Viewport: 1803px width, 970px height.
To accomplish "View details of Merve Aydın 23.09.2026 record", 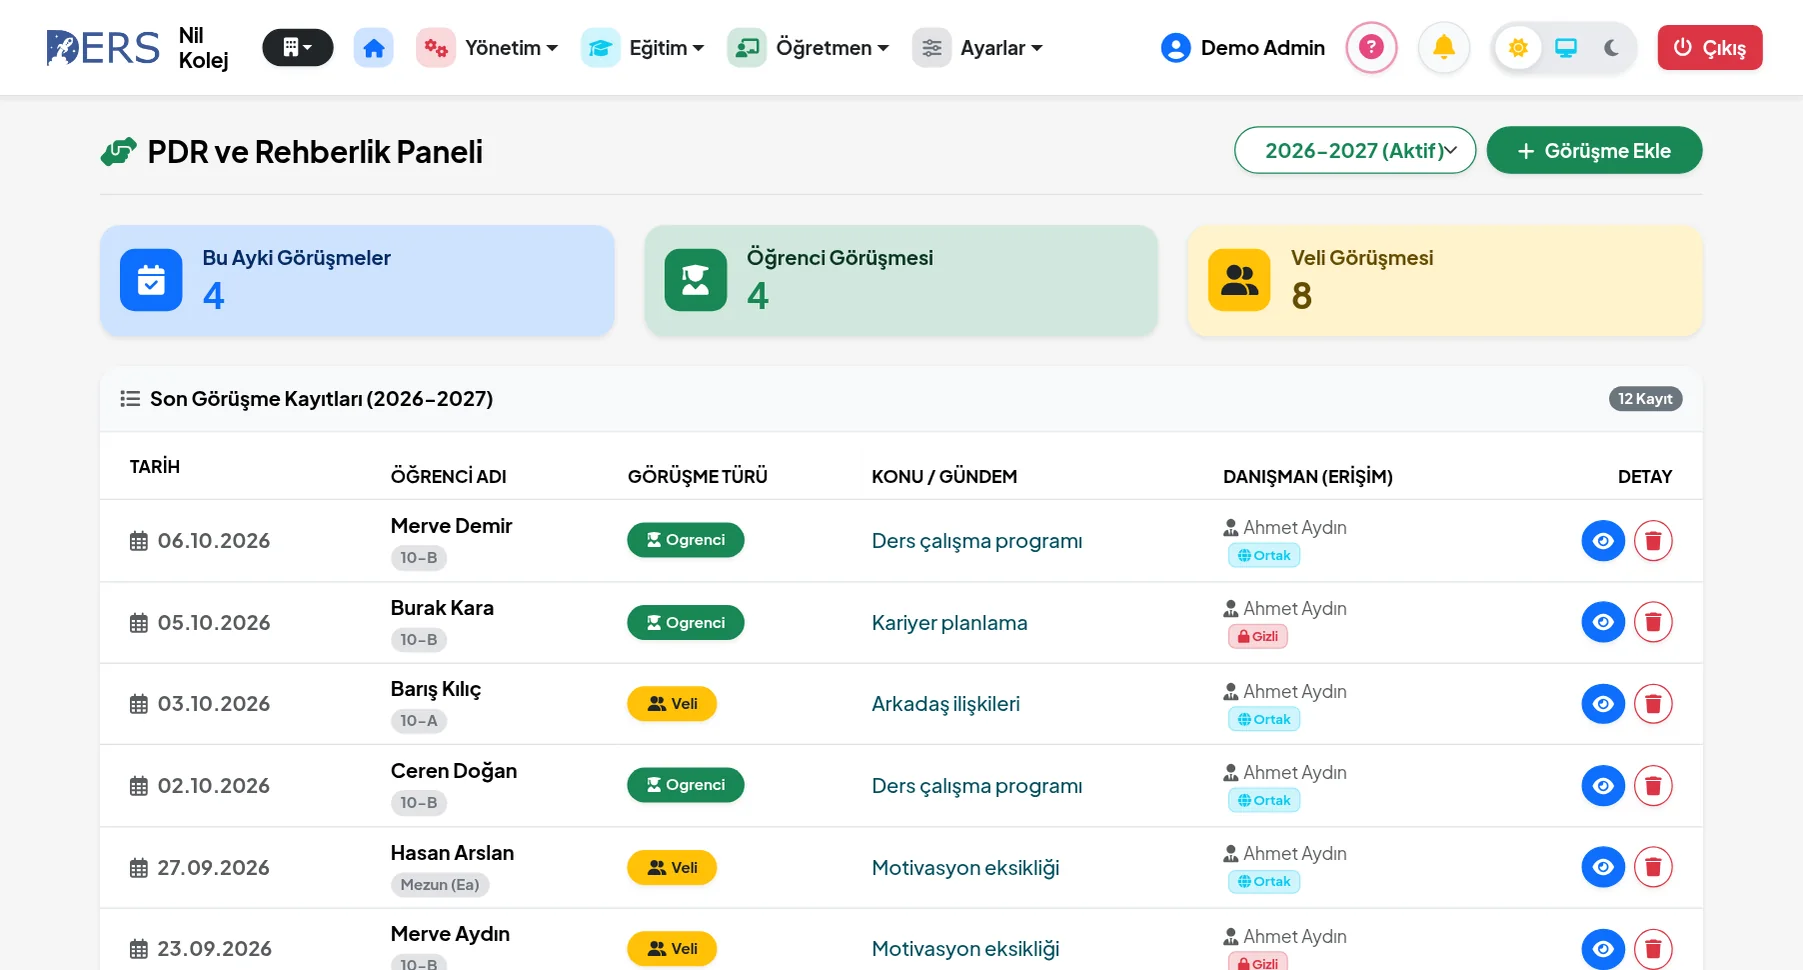I will (1603, 949).
